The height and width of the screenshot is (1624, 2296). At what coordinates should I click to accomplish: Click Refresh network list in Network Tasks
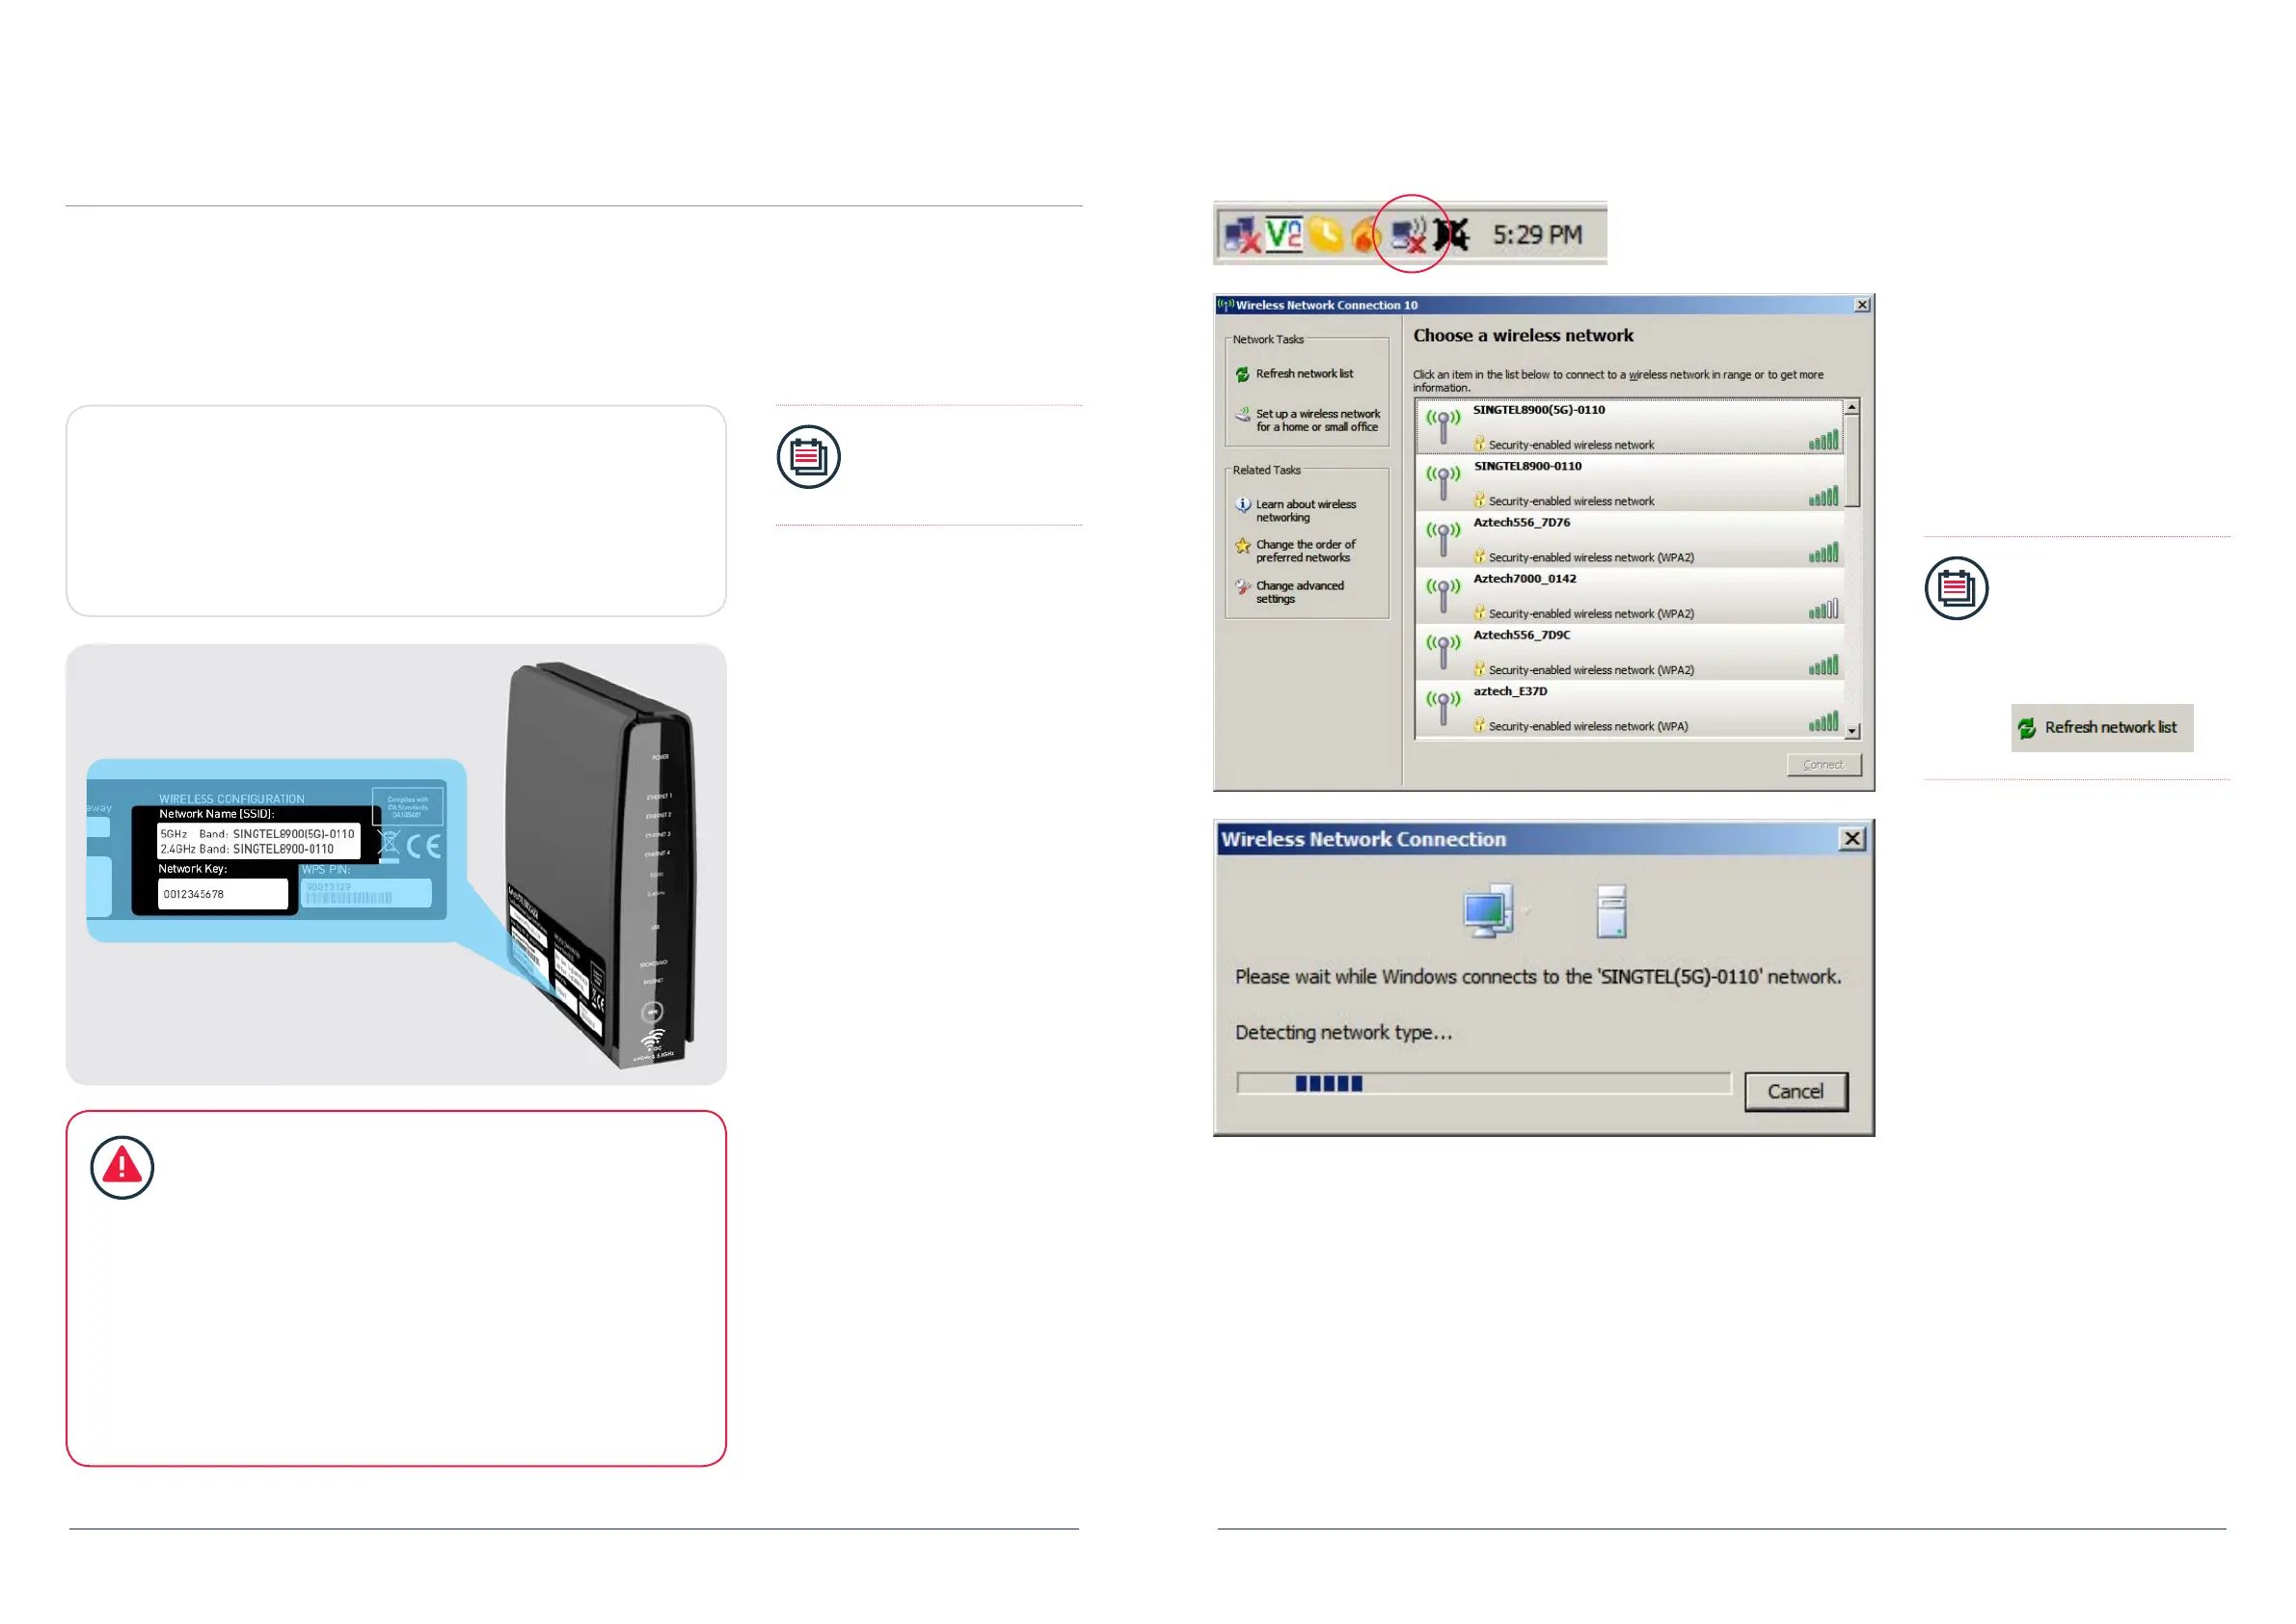tap(1303, 374)
